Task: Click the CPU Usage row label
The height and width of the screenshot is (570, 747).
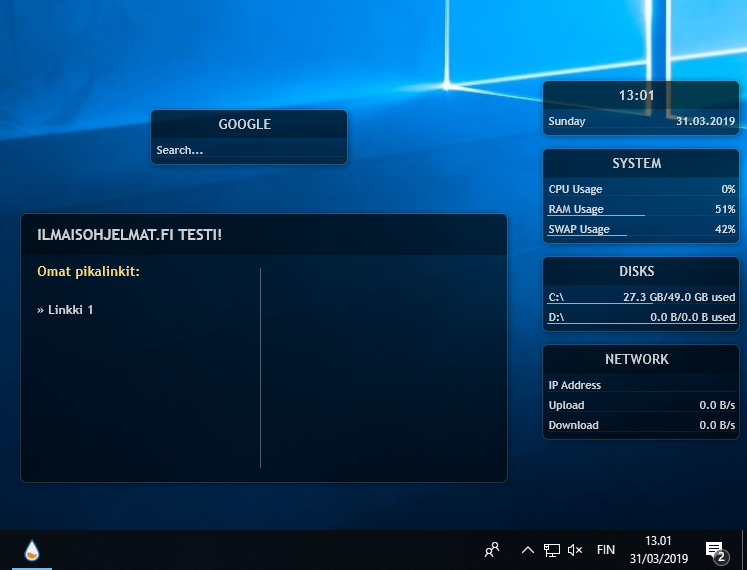Action: pos(575,189)
